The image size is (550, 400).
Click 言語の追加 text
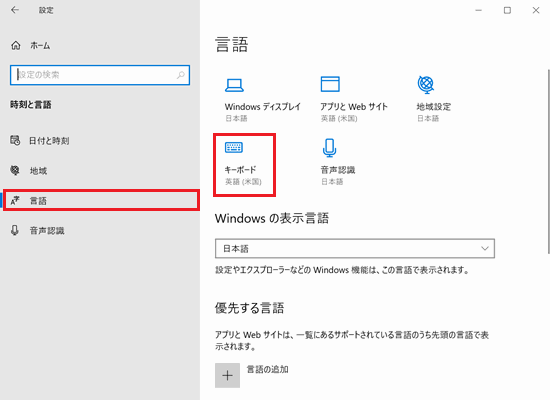[x=268, y=369]
